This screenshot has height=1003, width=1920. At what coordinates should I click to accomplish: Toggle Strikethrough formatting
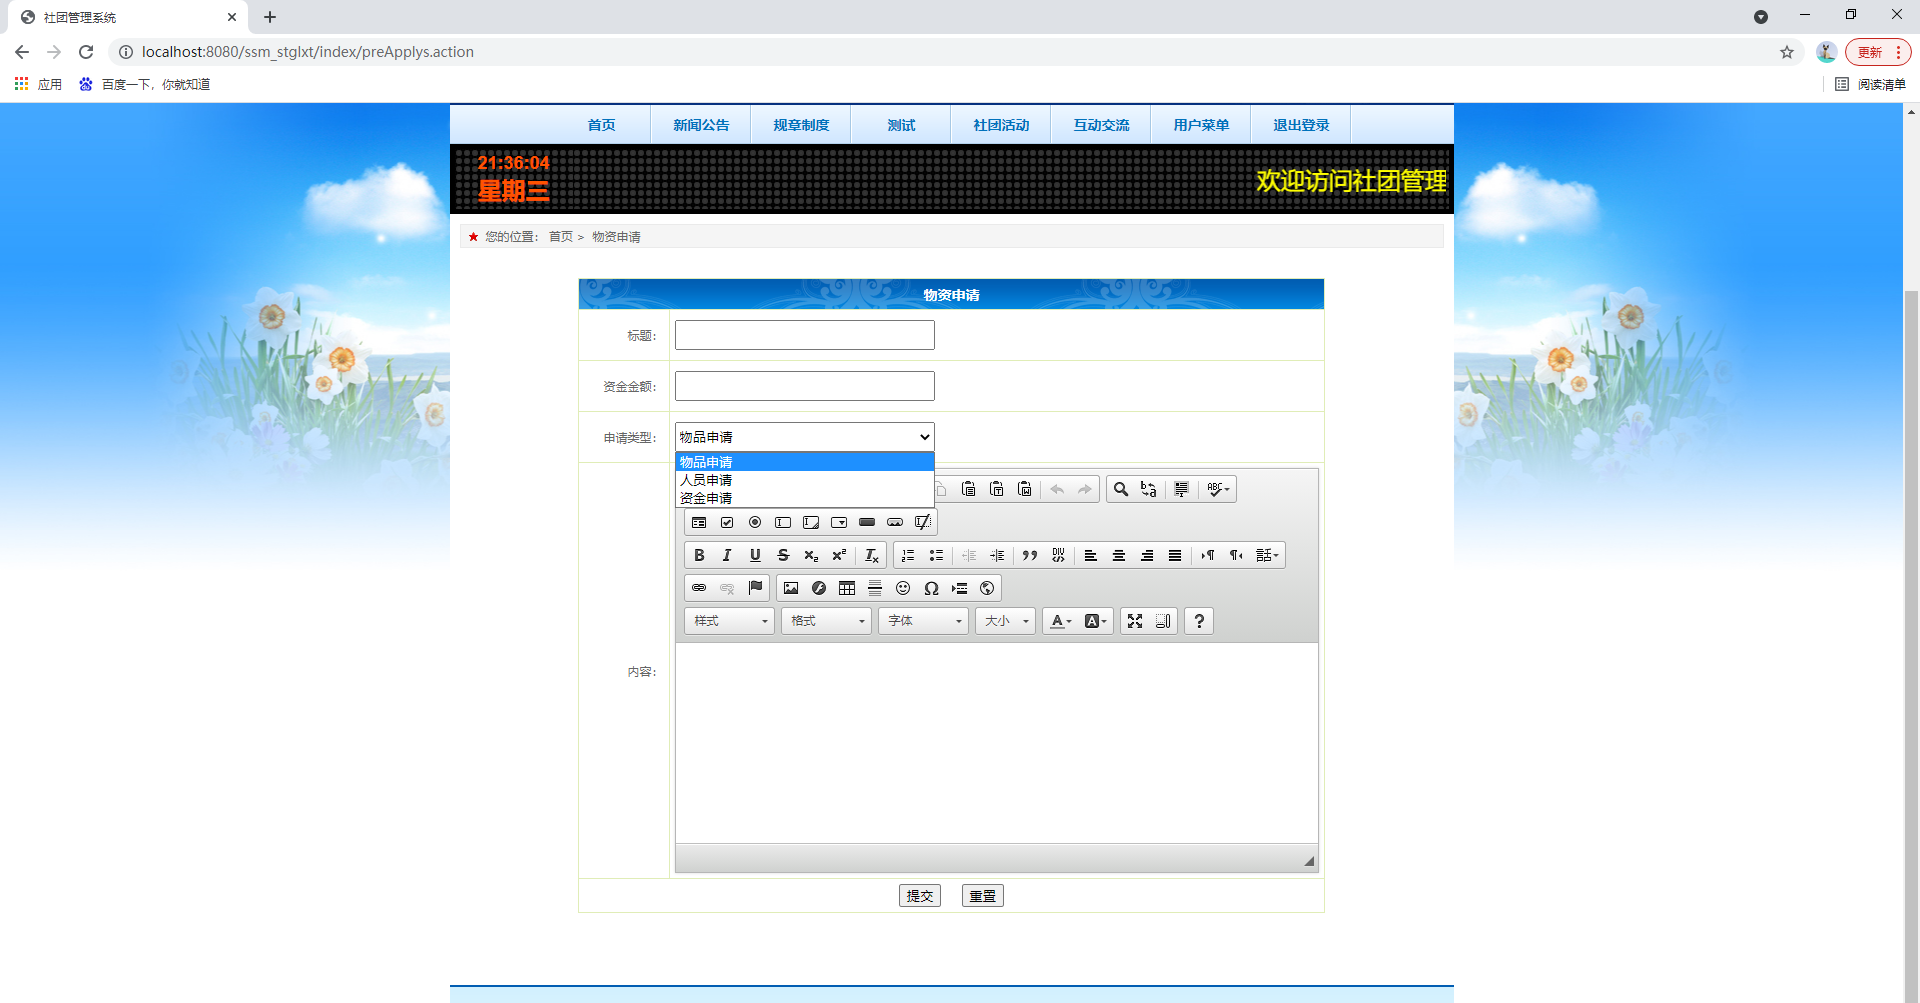pyautogui.click(x=783, y=555)
